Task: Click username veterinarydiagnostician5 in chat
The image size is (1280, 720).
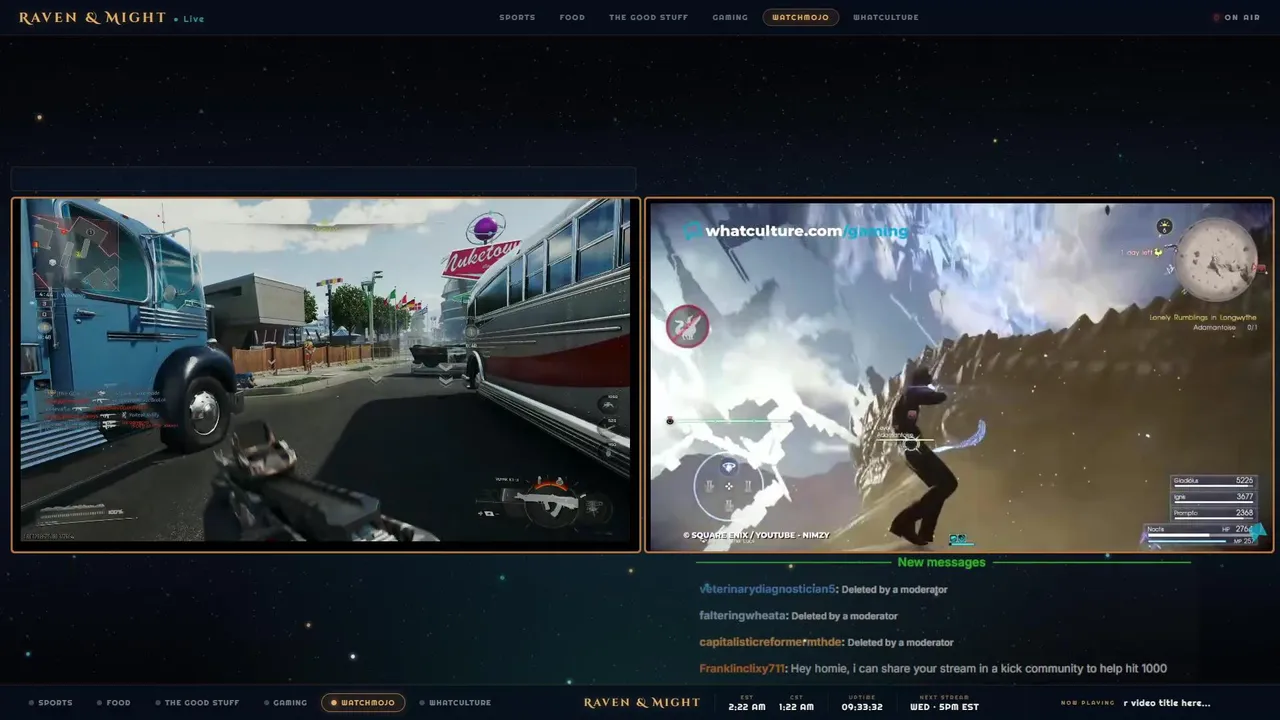Action: point(767,589)
